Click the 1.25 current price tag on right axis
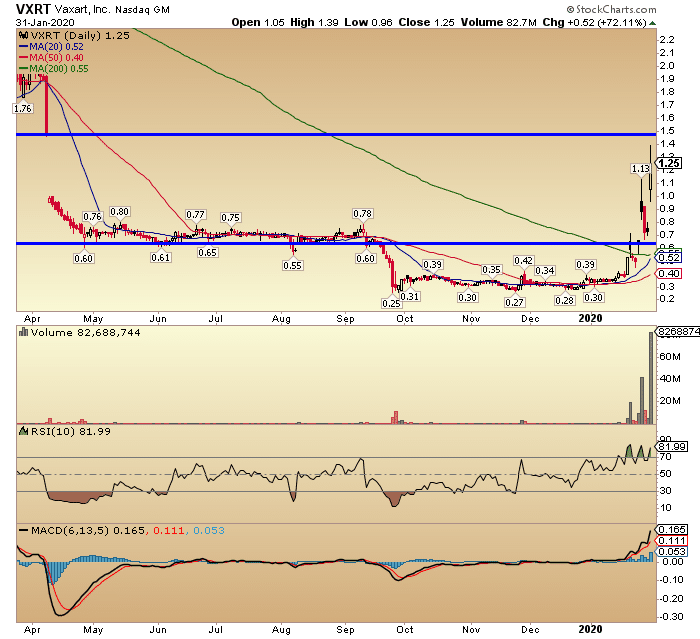The height and width of the screenshot is (639, 700). (669, 163)
